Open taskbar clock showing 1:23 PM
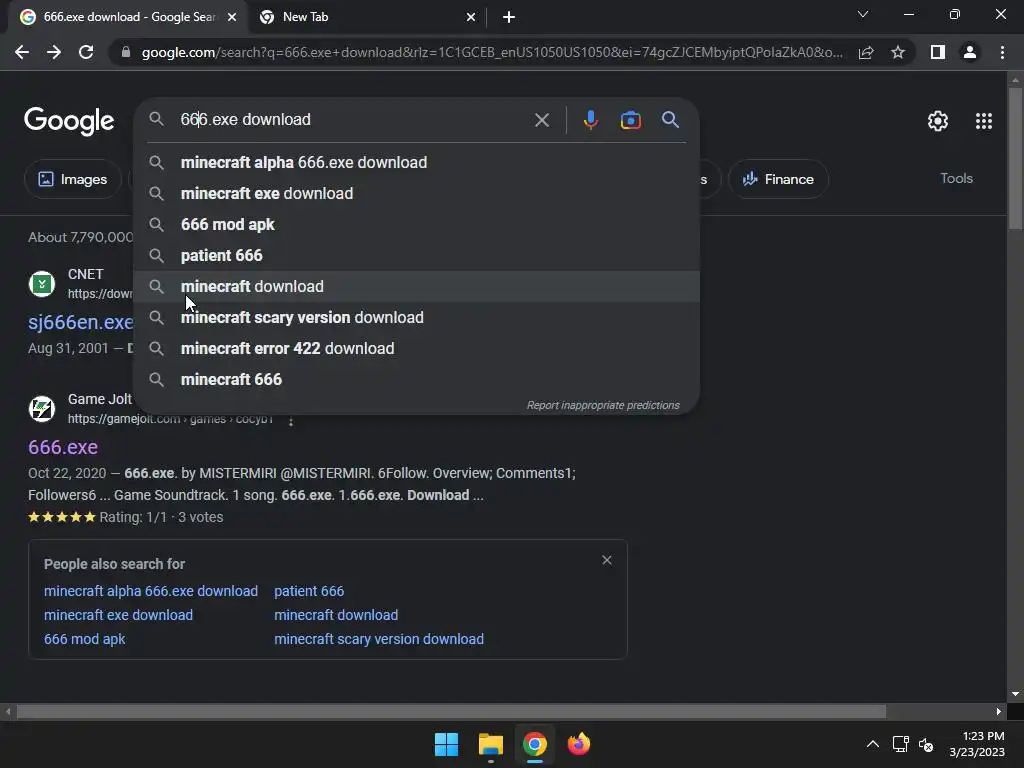 (x=977, y=744)
